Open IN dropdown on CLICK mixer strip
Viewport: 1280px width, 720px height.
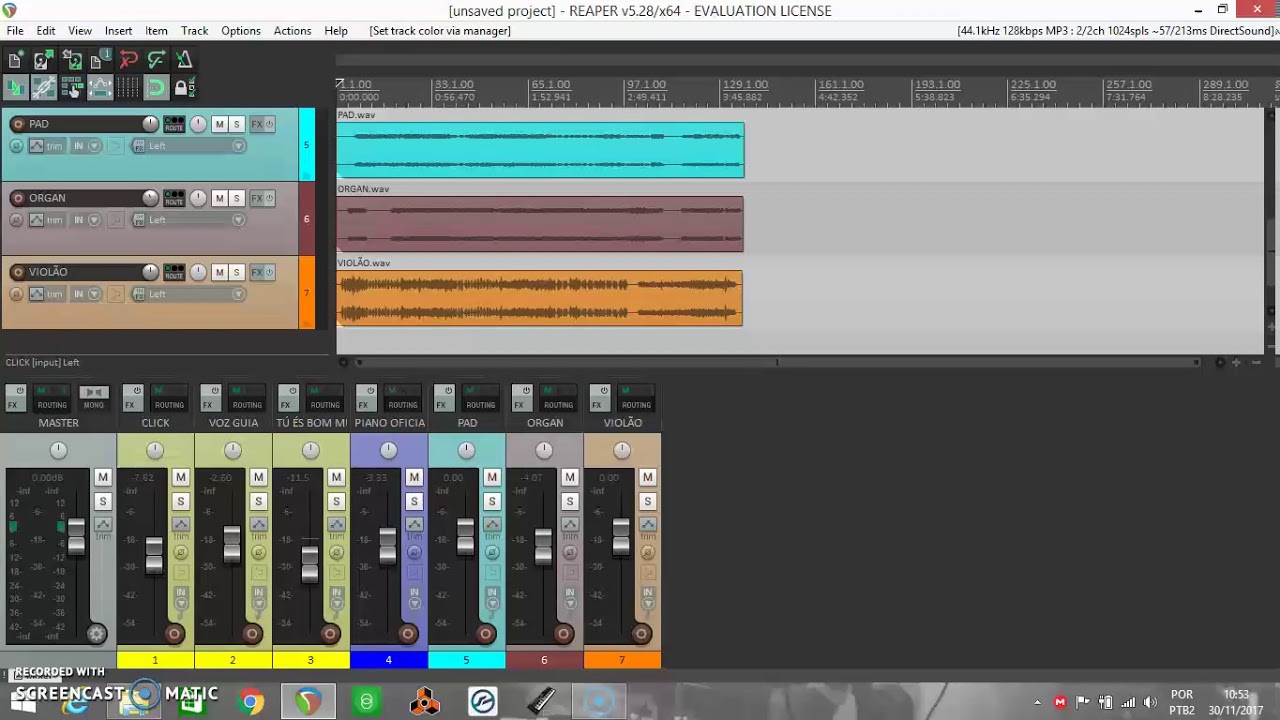[x=180, y=598]
